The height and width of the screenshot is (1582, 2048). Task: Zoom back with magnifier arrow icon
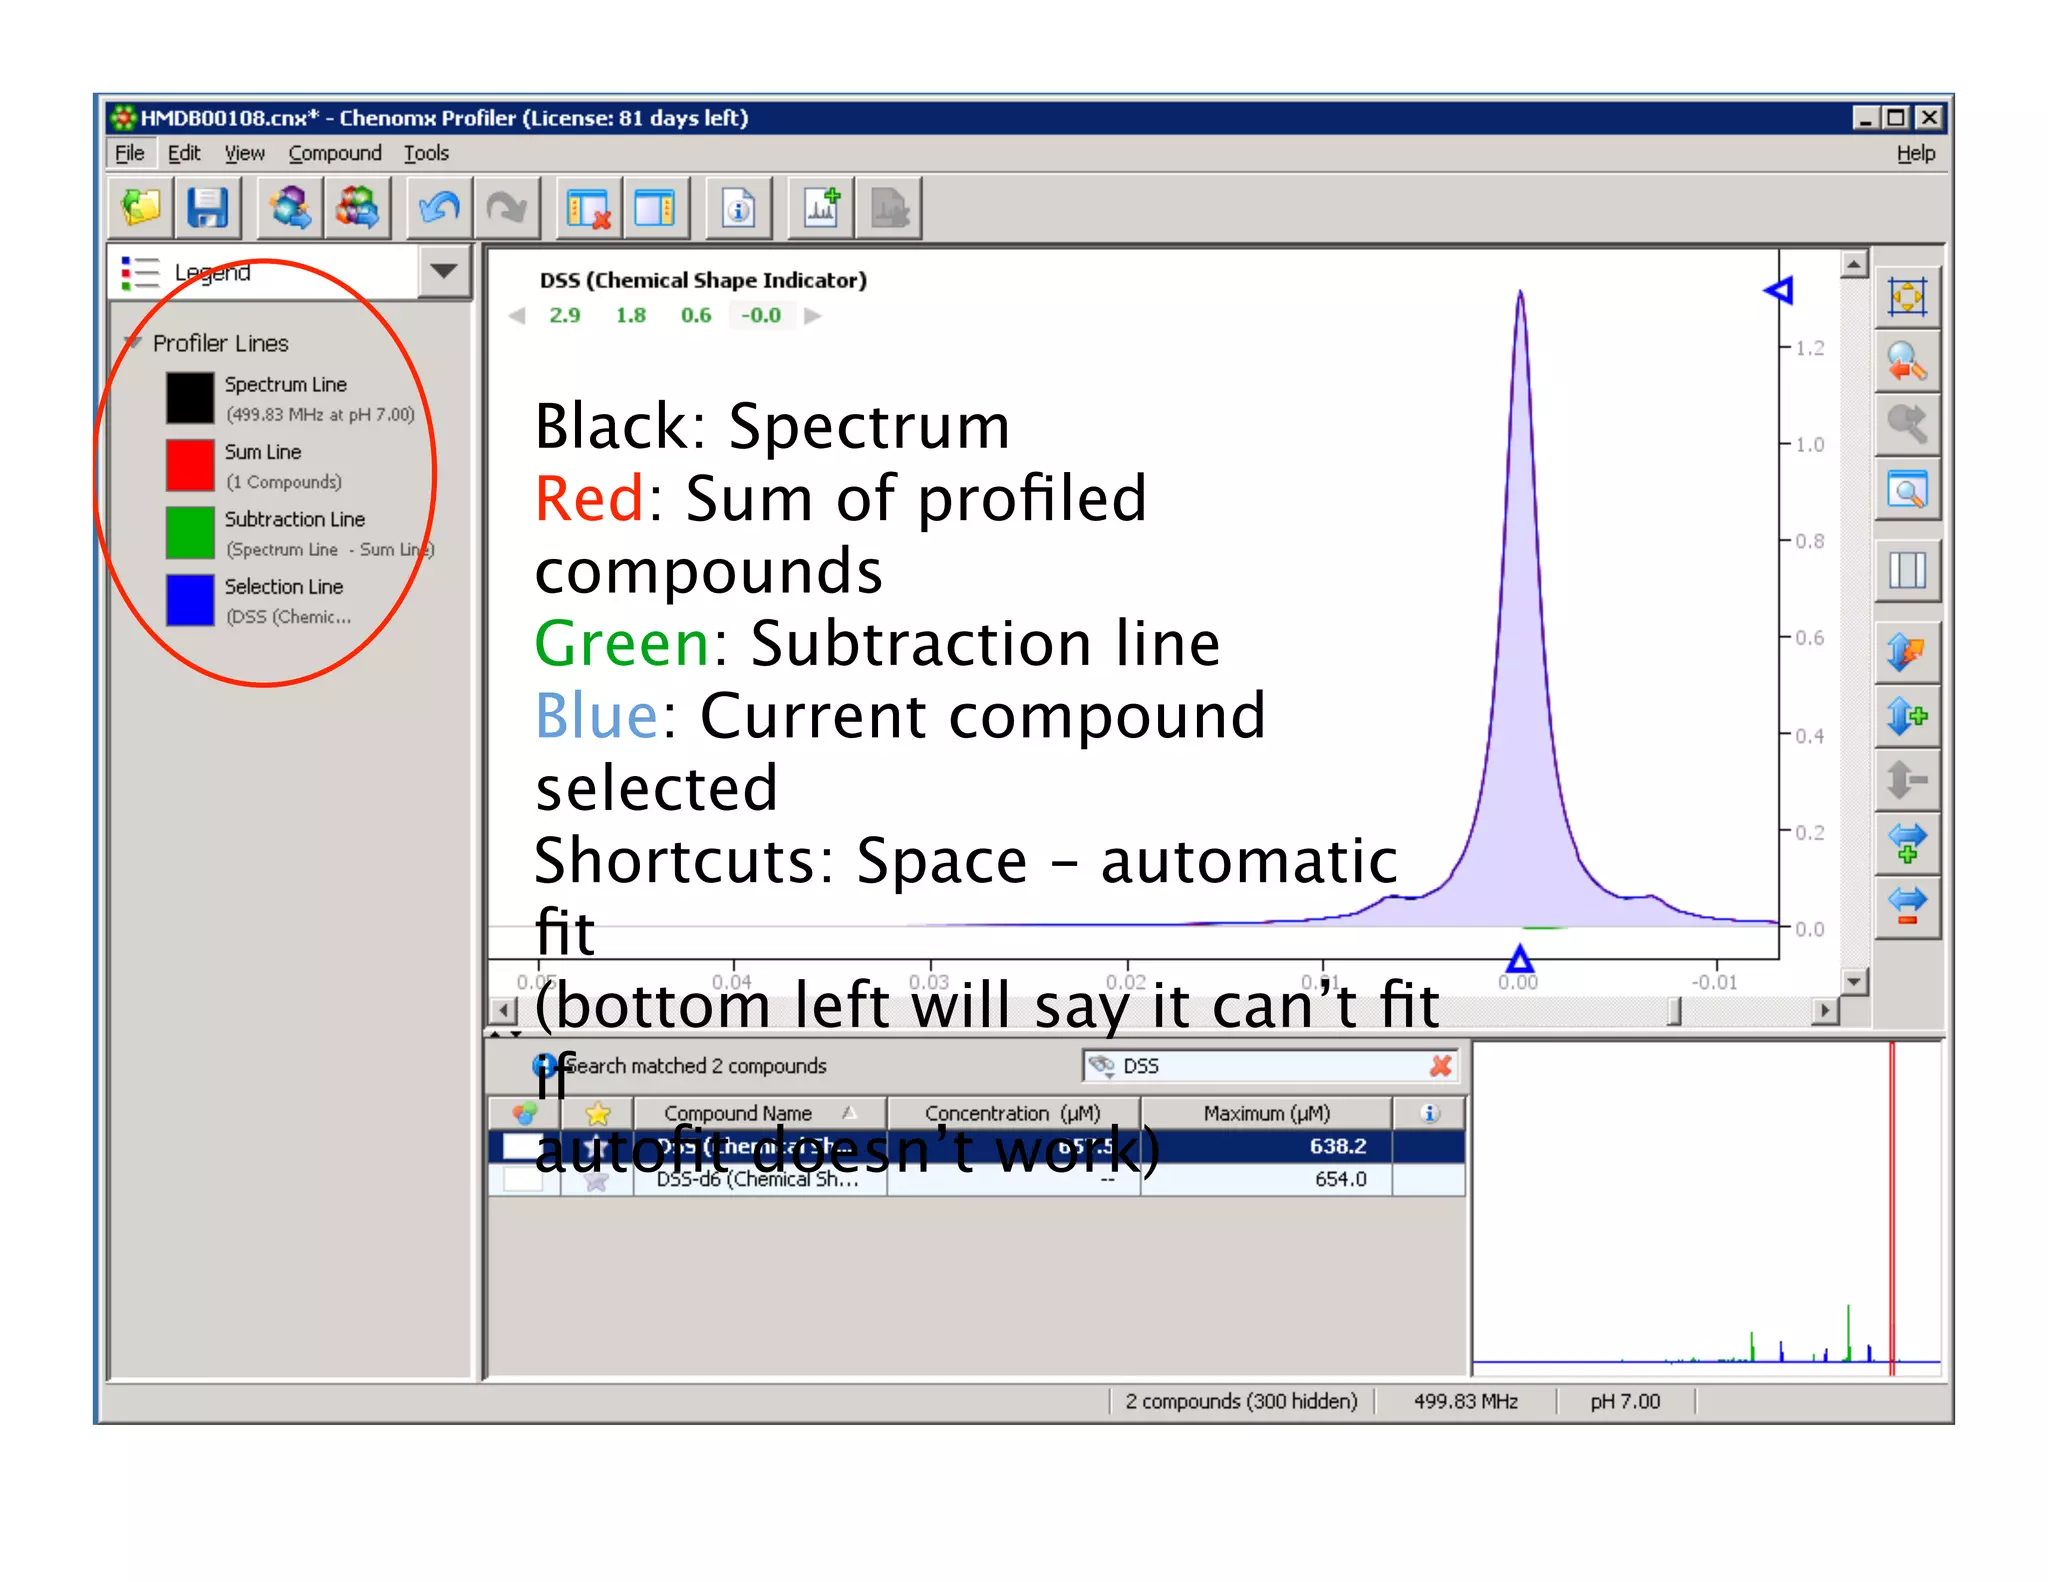[x=1907, y=361]
